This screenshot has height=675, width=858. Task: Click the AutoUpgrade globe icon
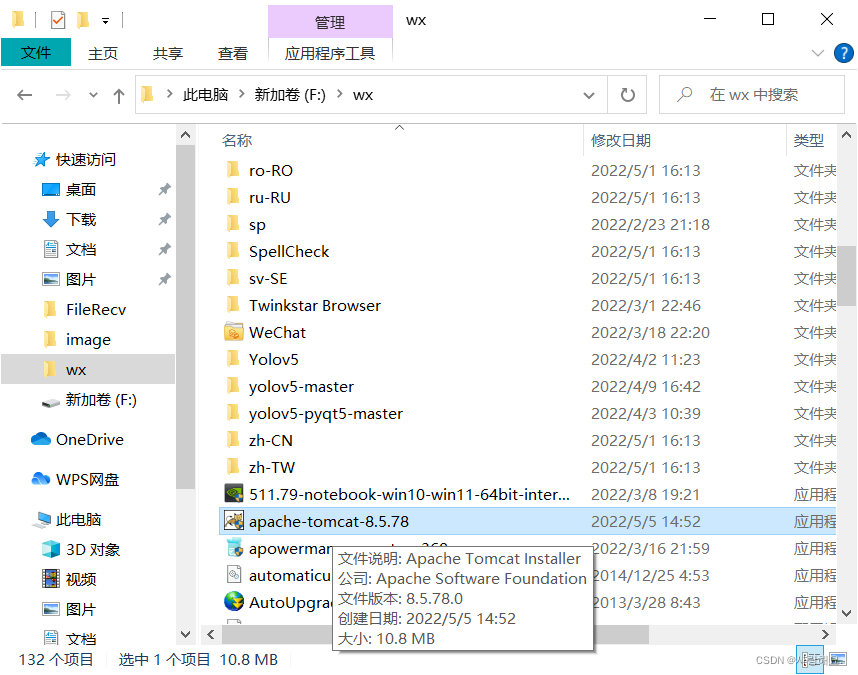pyautogui.click(x=234, y=602)
